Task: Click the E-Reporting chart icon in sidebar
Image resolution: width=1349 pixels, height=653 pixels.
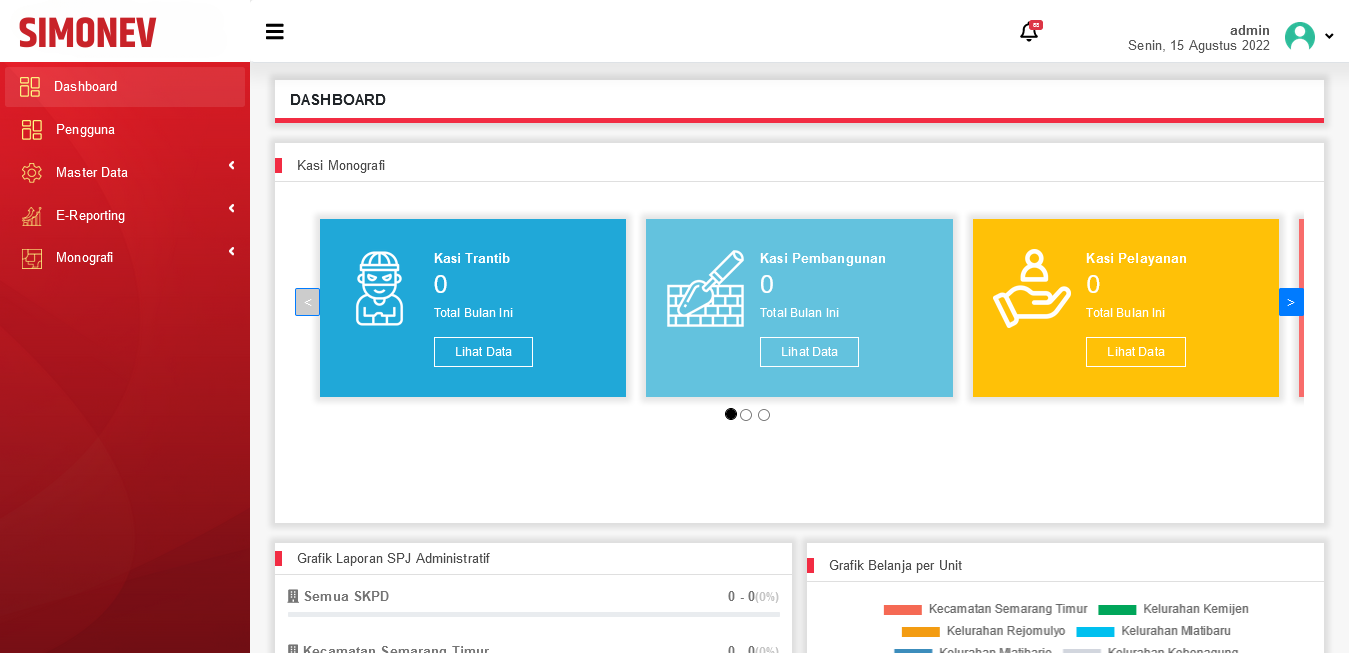Action: tap(32, 215)
